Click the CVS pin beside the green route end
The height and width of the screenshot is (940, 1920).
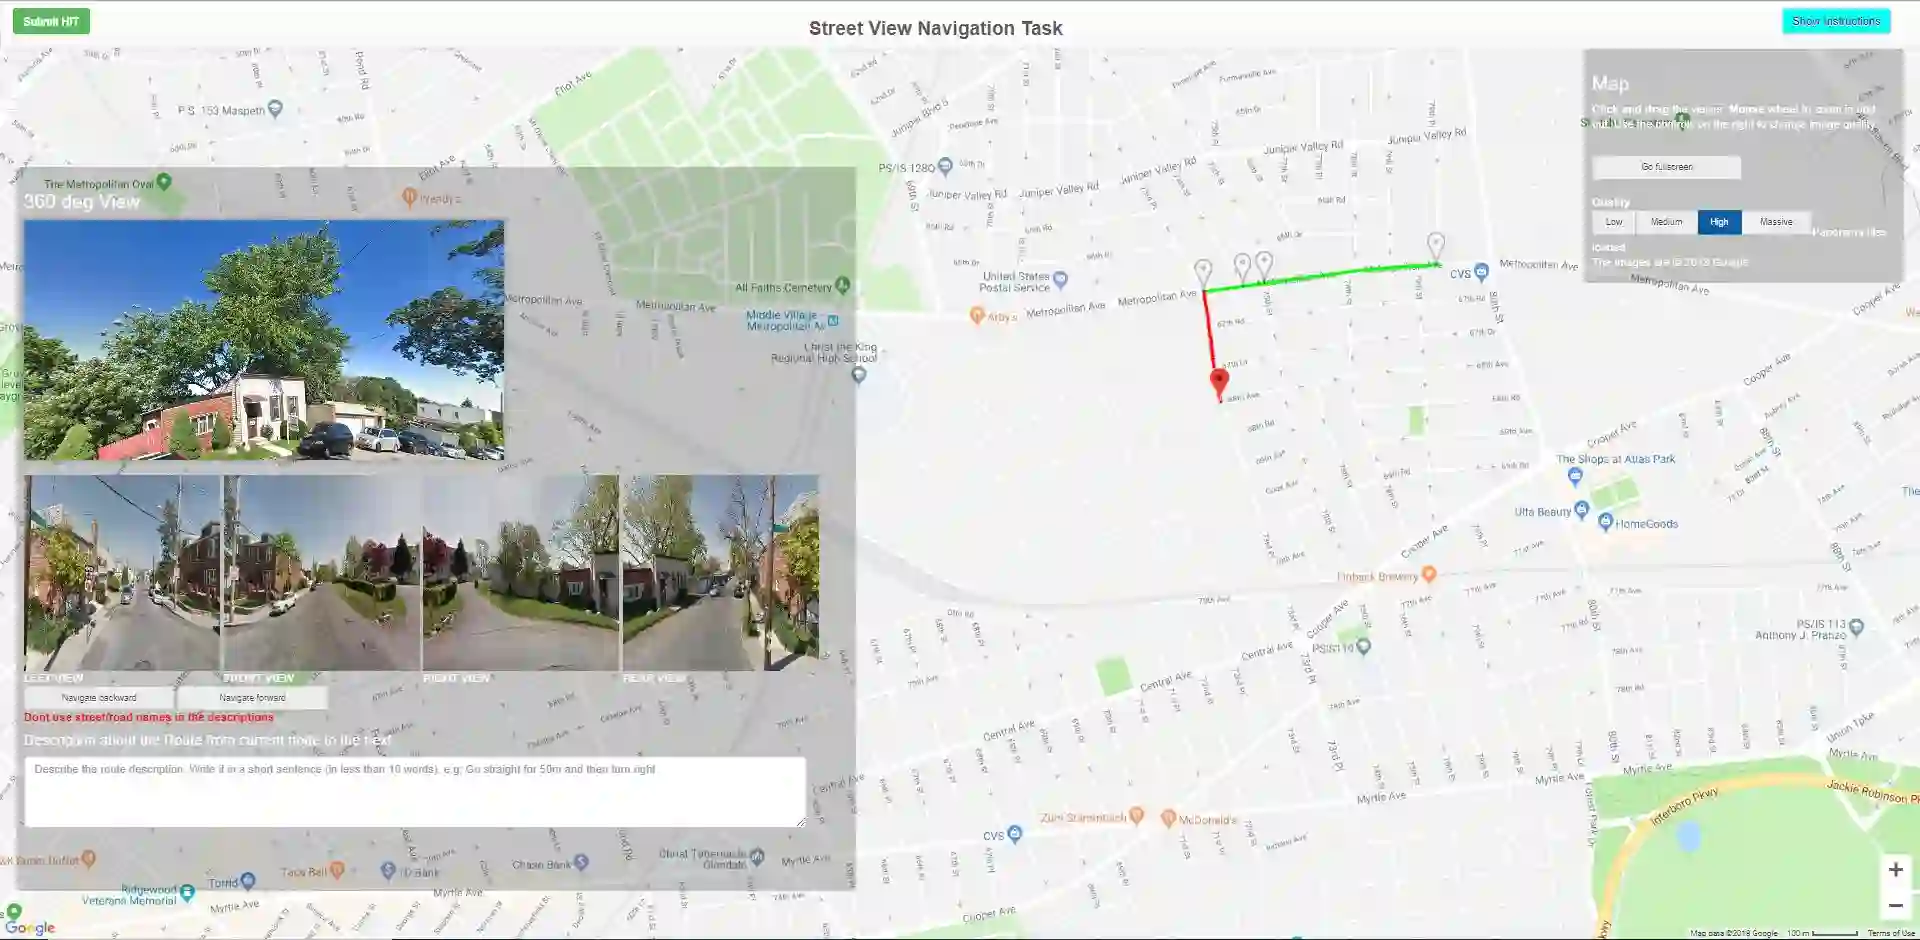[x=1481, y=272]
